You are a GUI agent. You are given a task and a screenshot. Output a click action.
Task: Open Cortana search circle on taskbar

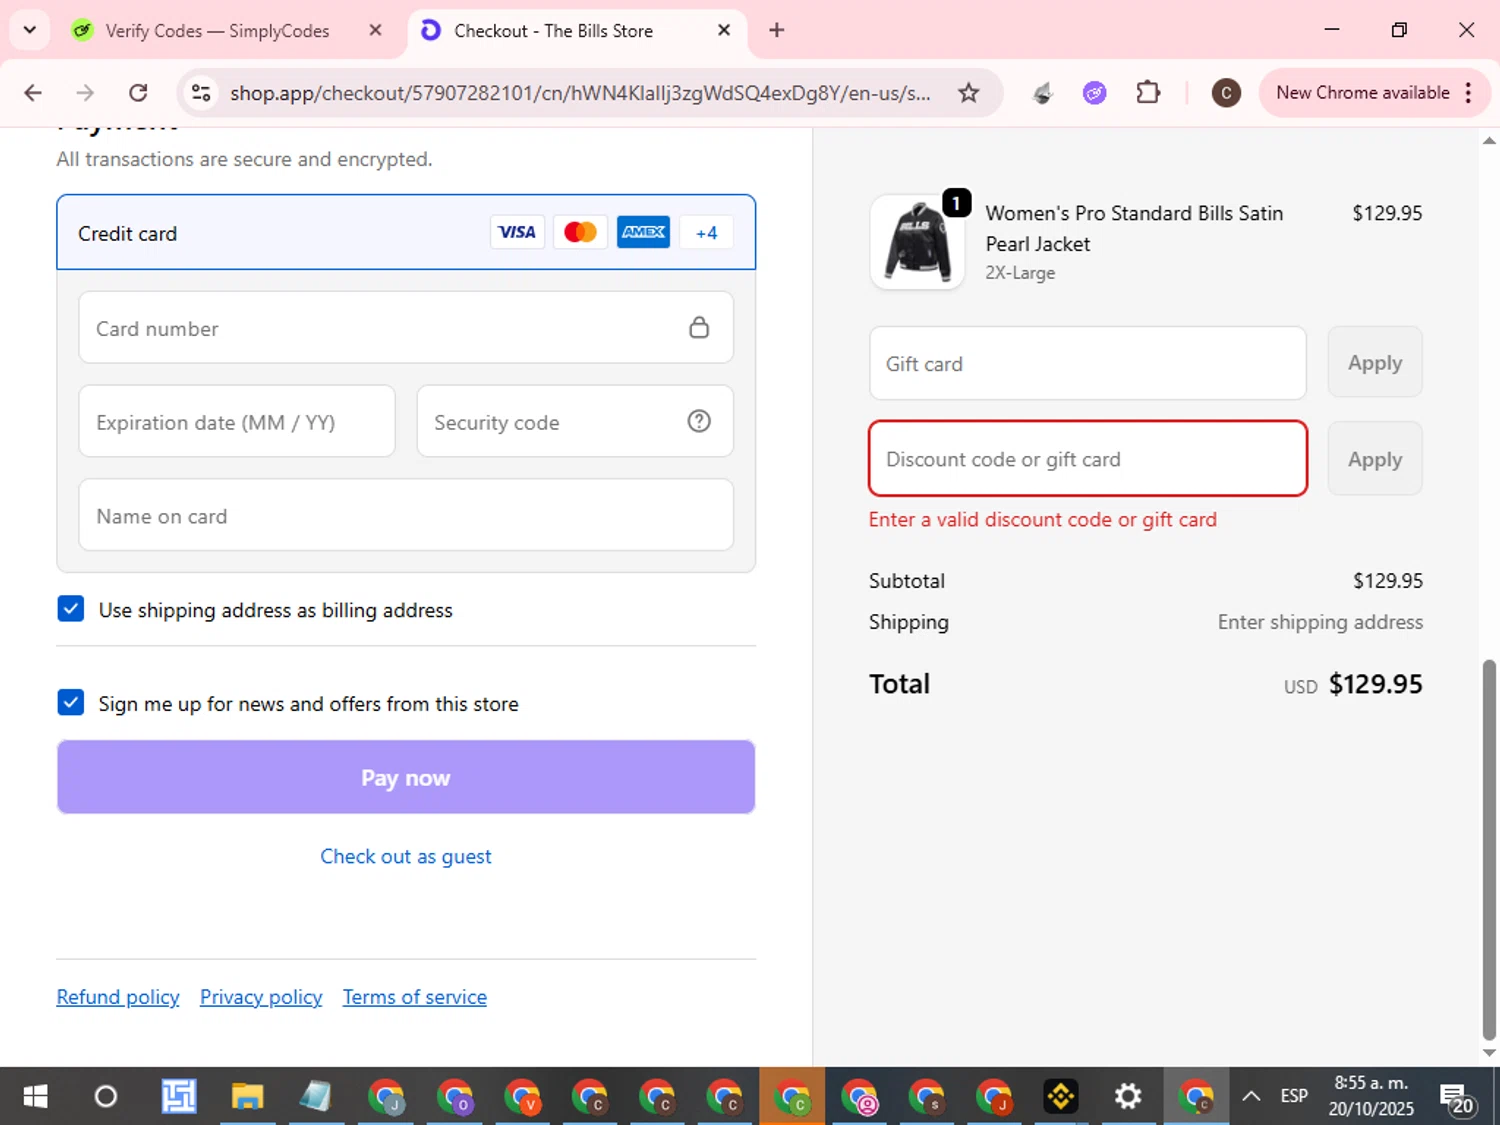coord(105,1097)
